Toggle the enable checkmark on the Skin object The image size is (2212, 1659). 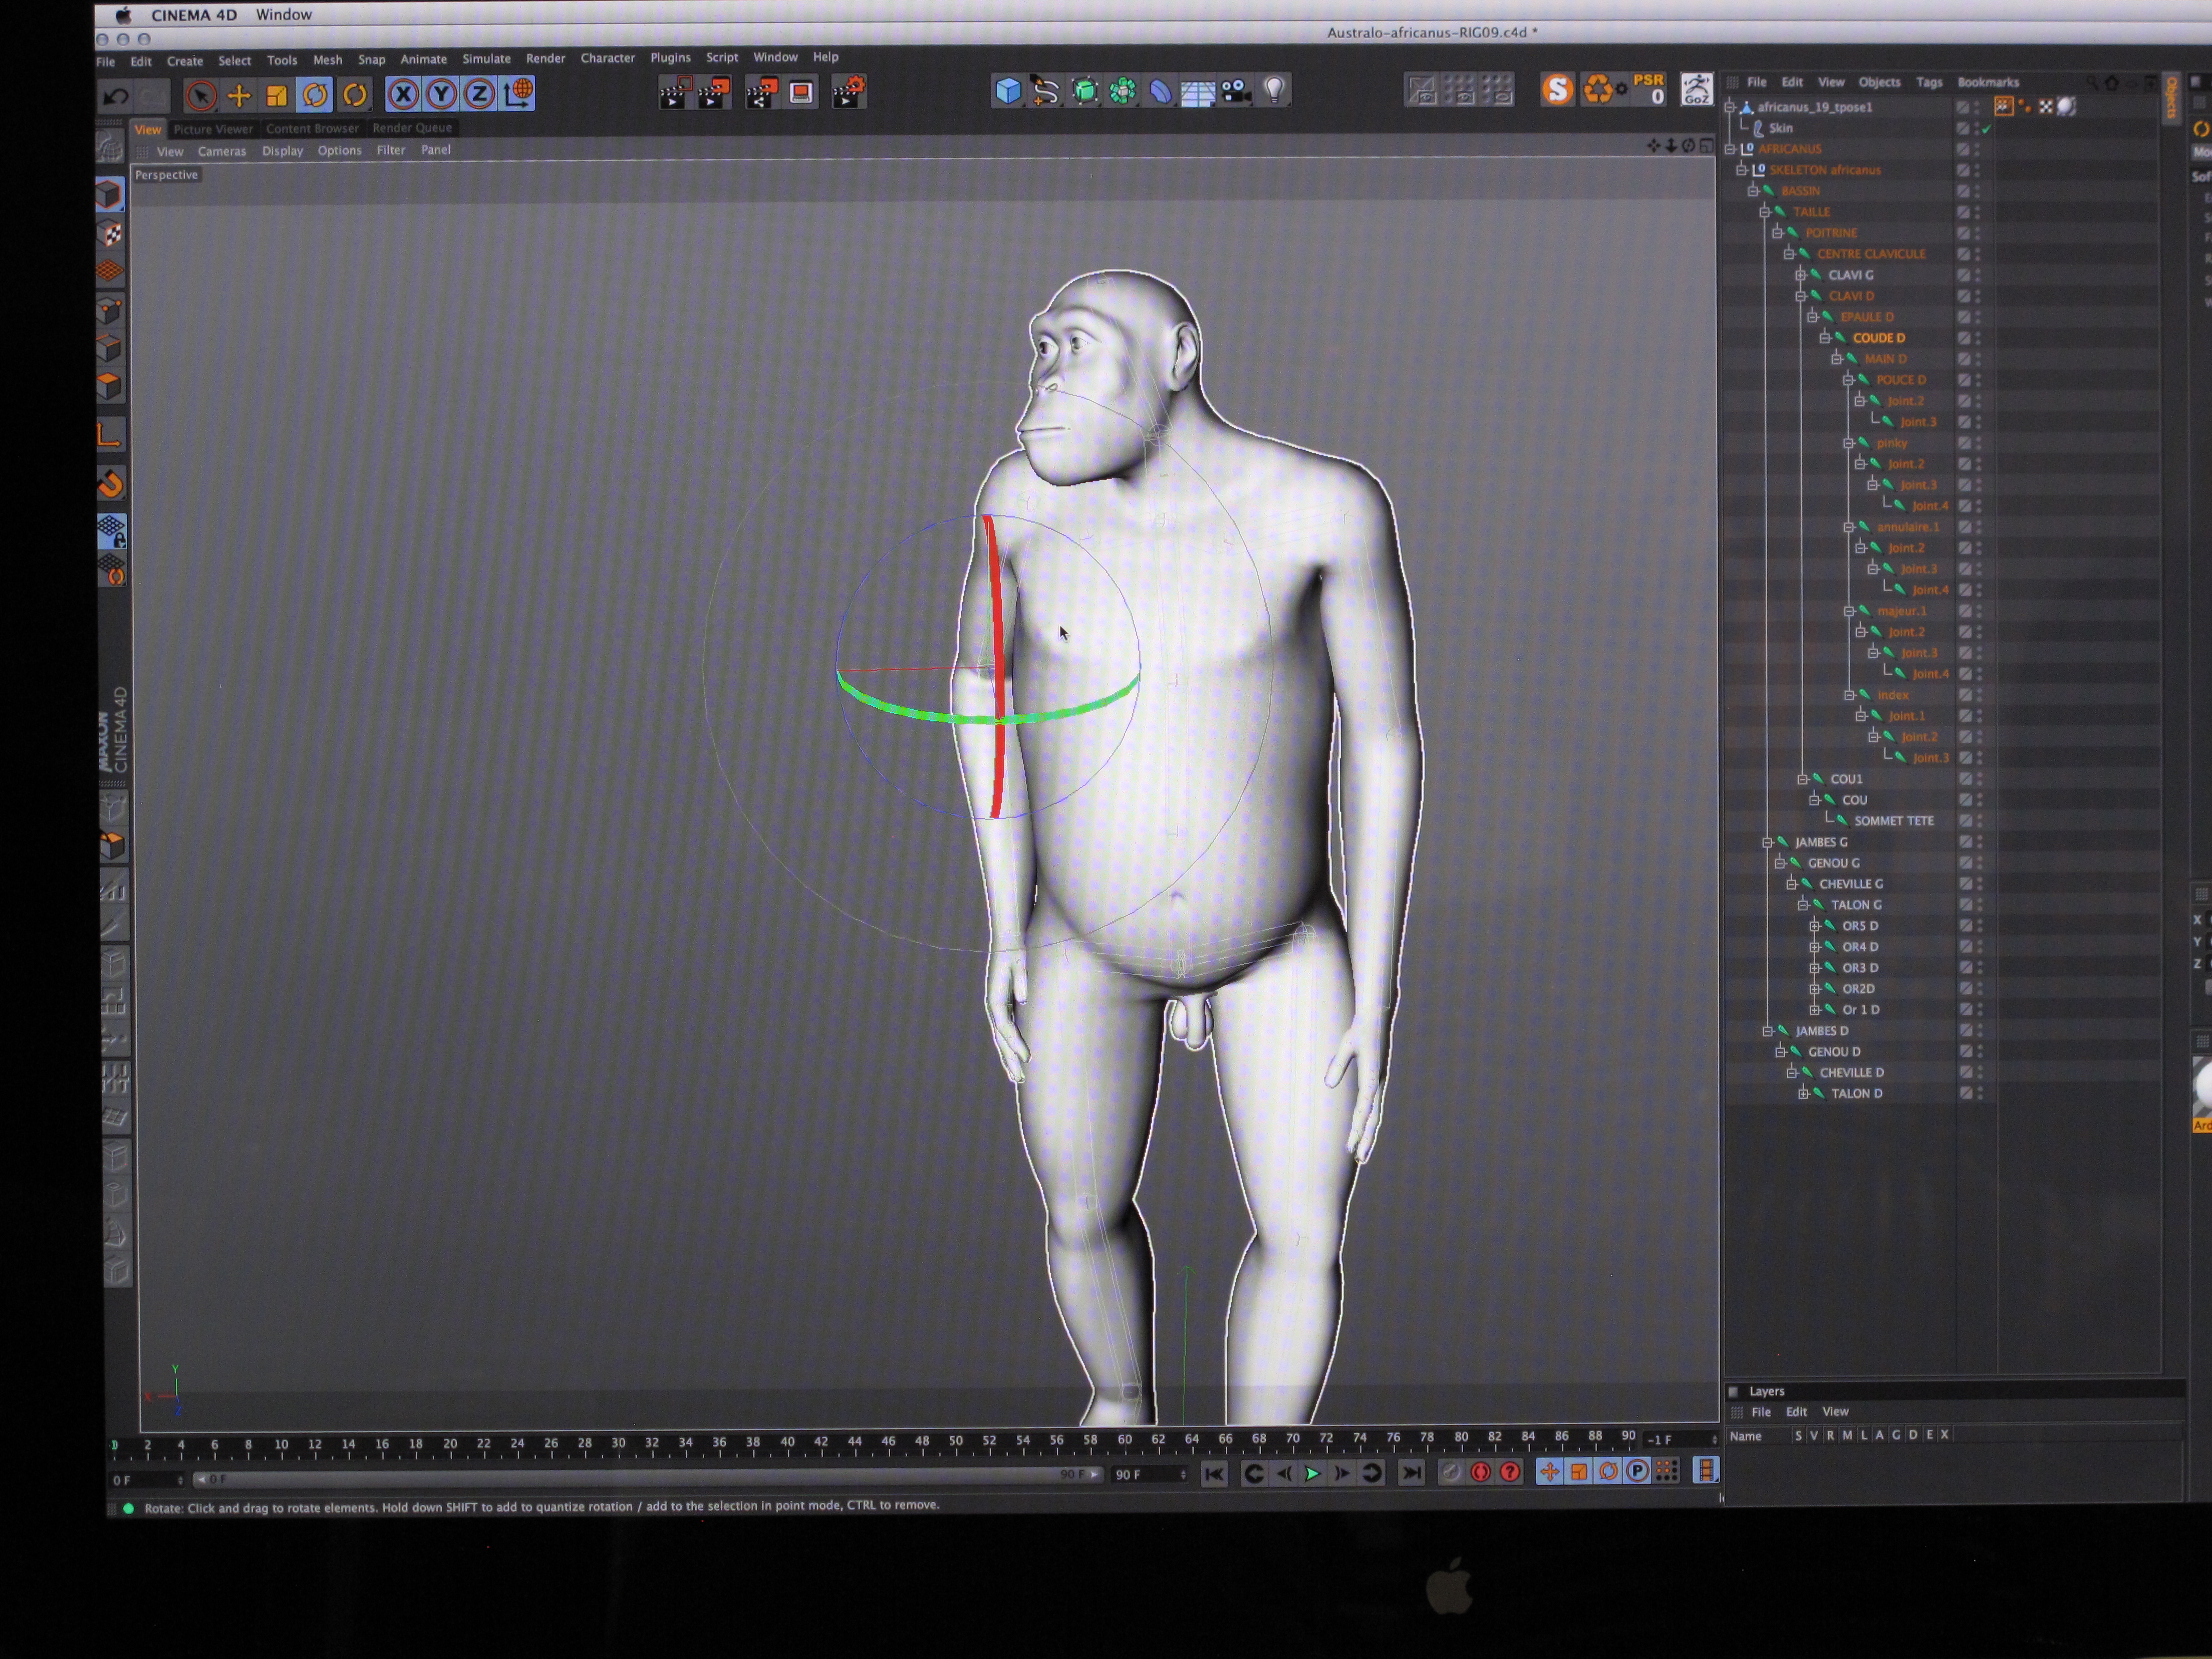[1986, 128]
